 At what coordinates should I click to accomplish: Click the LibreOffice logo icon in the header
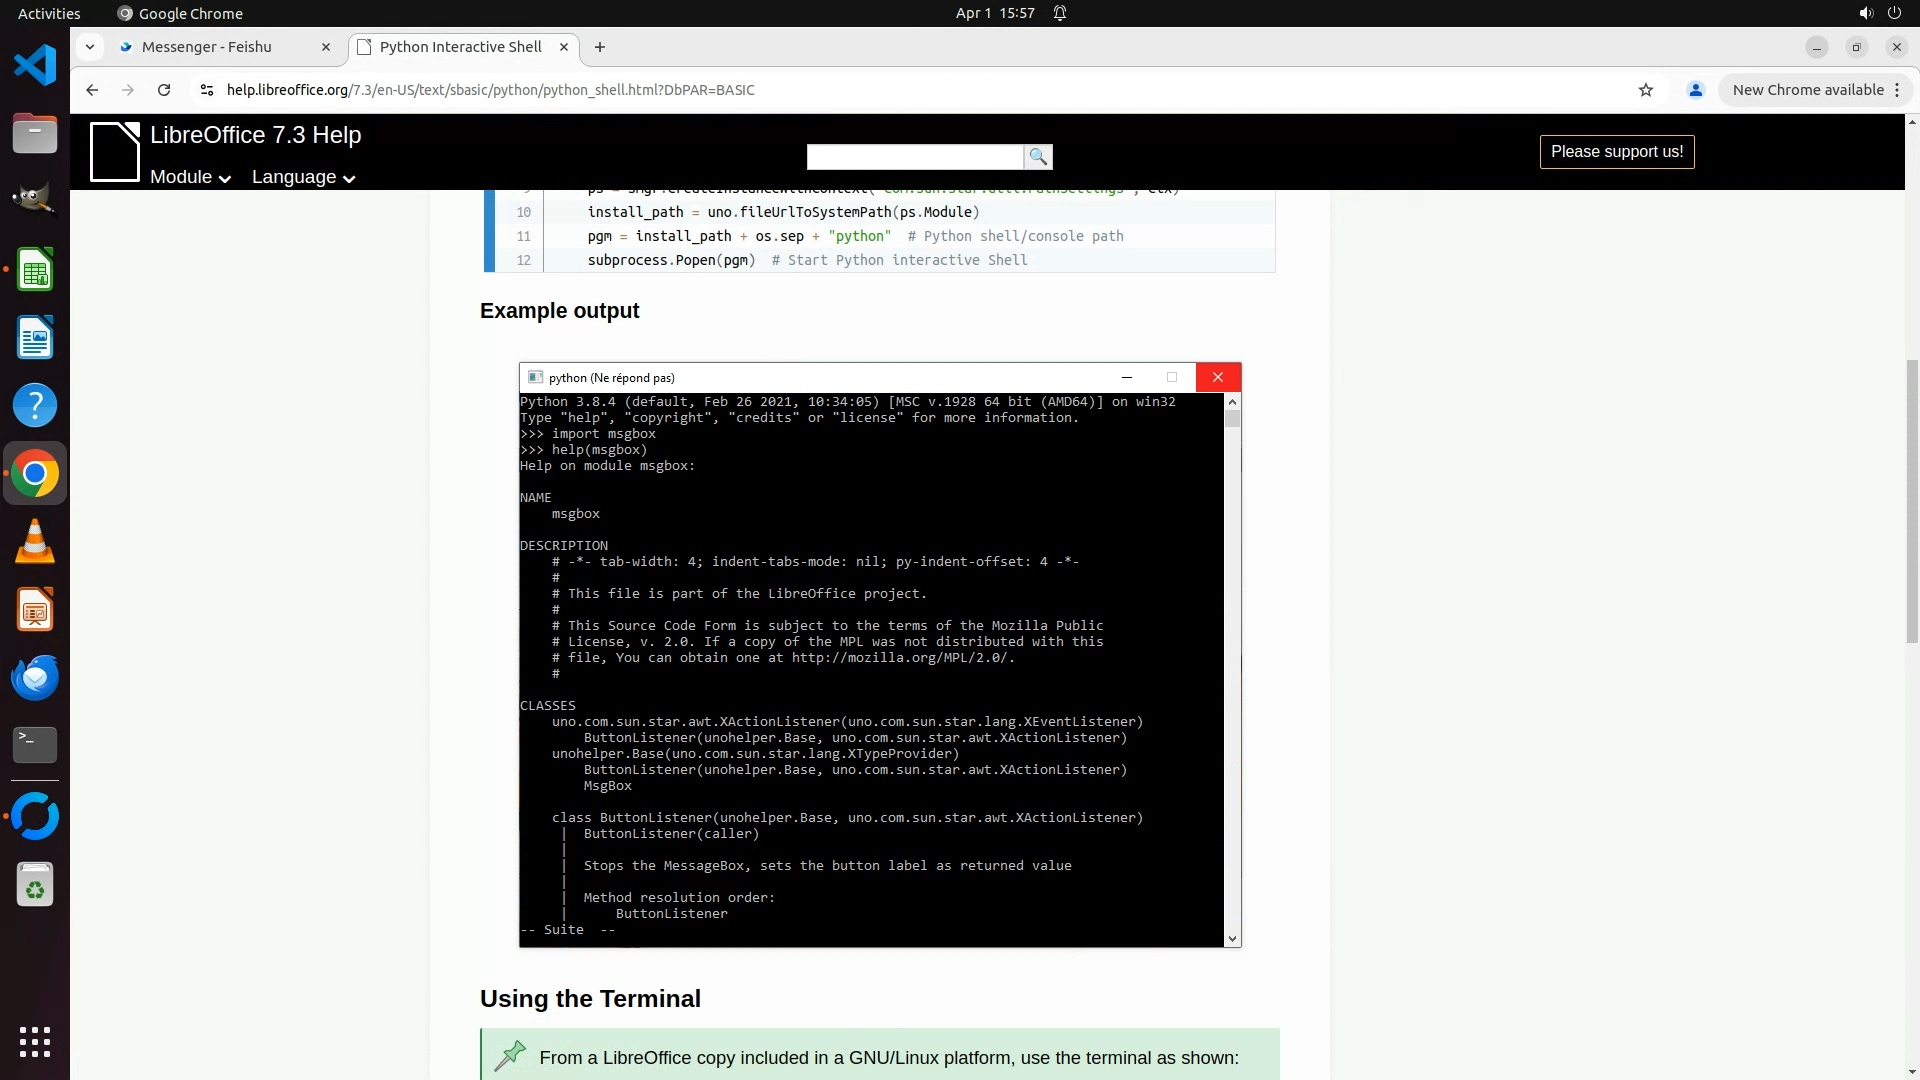[115, 152]
